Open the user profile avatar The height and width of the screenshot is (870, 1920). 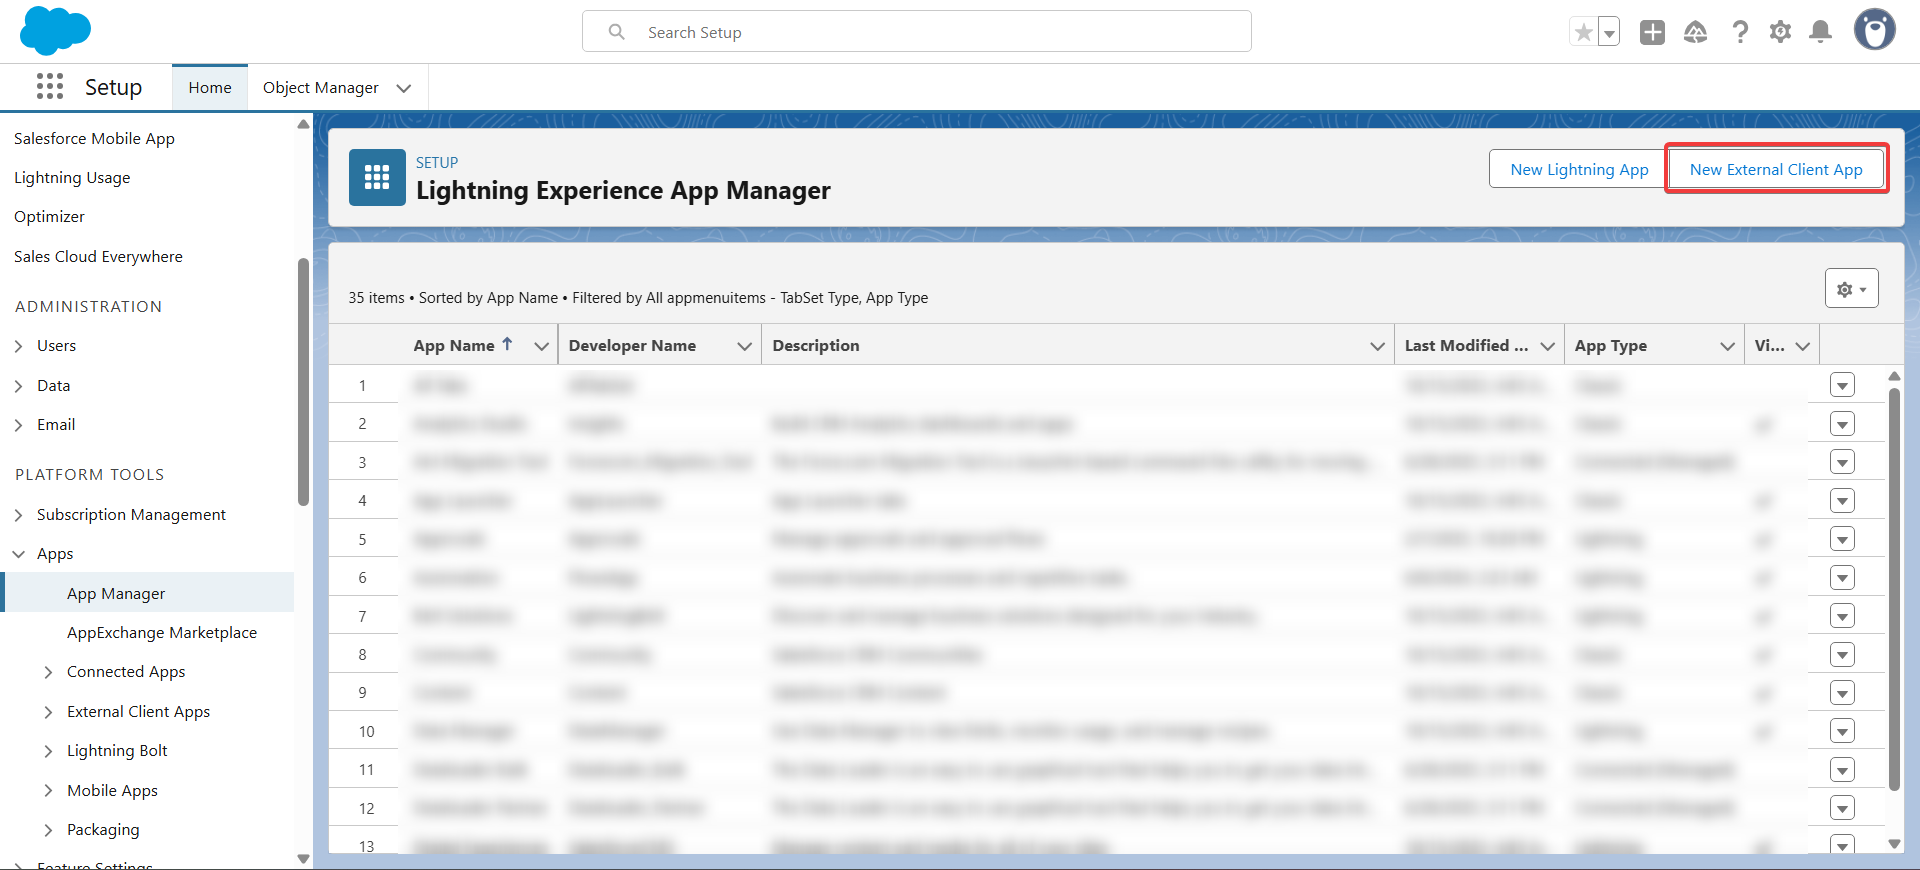coord(1875,30)
